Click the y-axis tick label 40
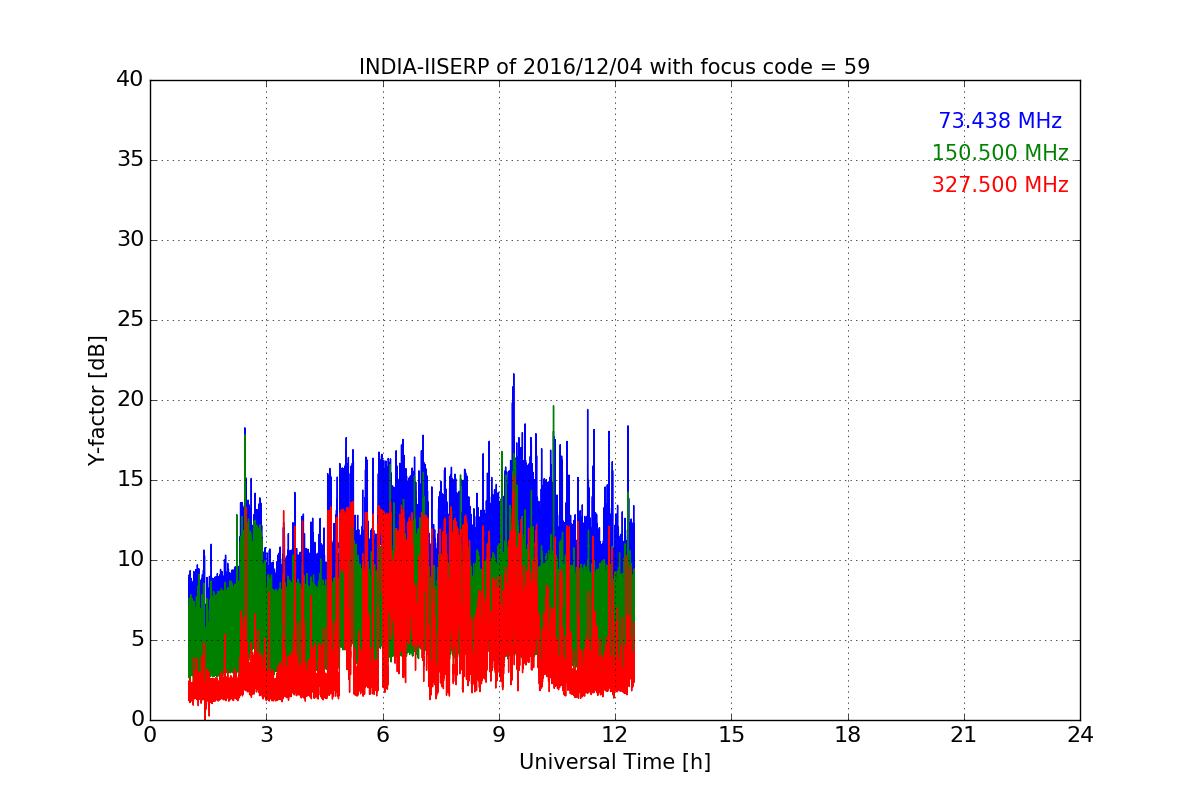This screenshot has width=1200, height=800. click(x=130, y=80)
